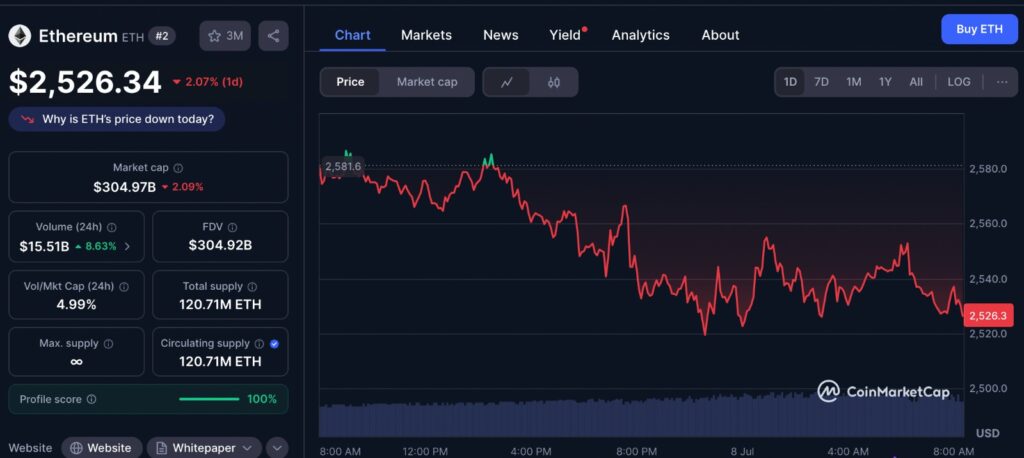Click the $15.51B volume value

click(44, 247)
